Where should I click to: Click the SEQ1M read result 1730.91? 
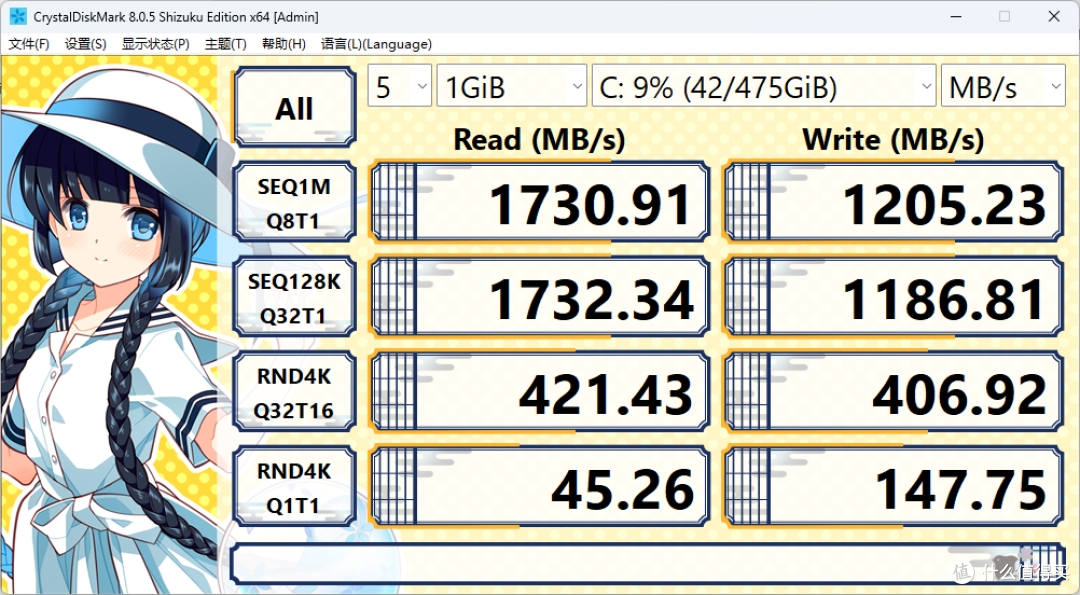tap(539, 202)
